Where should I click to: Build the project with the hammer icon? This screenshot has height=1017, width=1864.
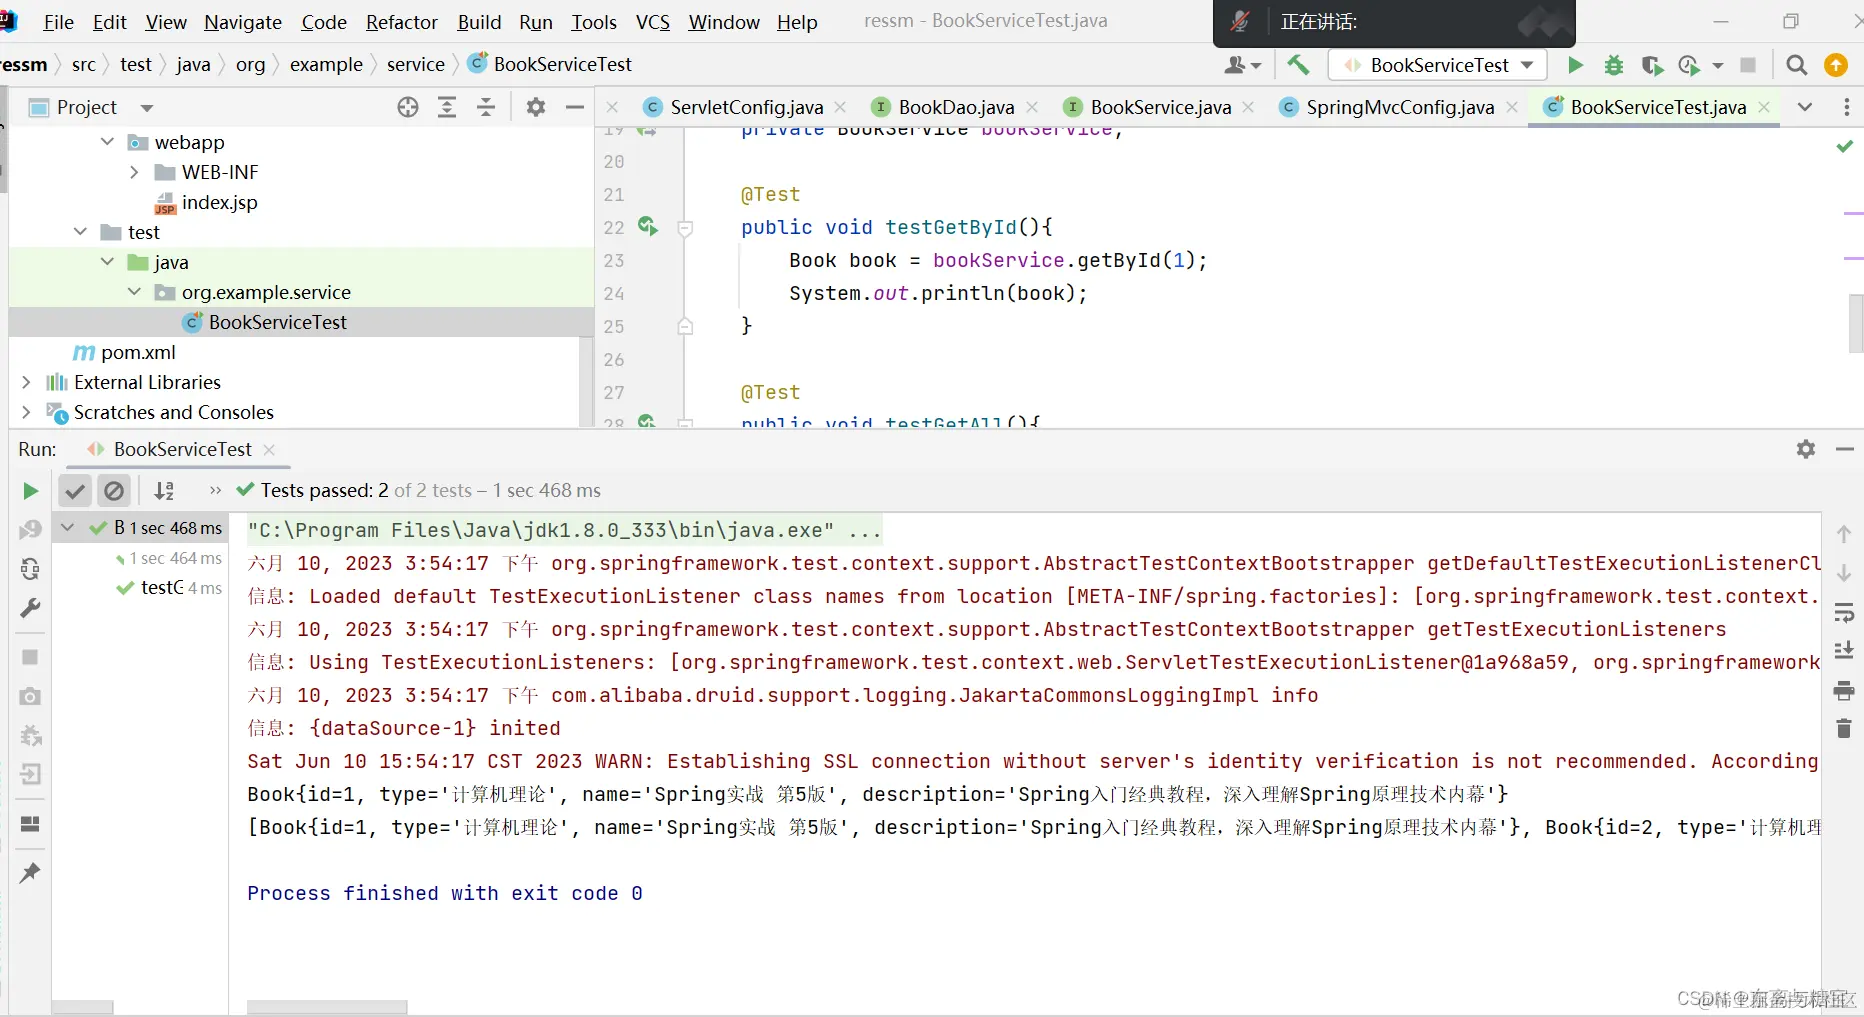(x=1298, y=65)
